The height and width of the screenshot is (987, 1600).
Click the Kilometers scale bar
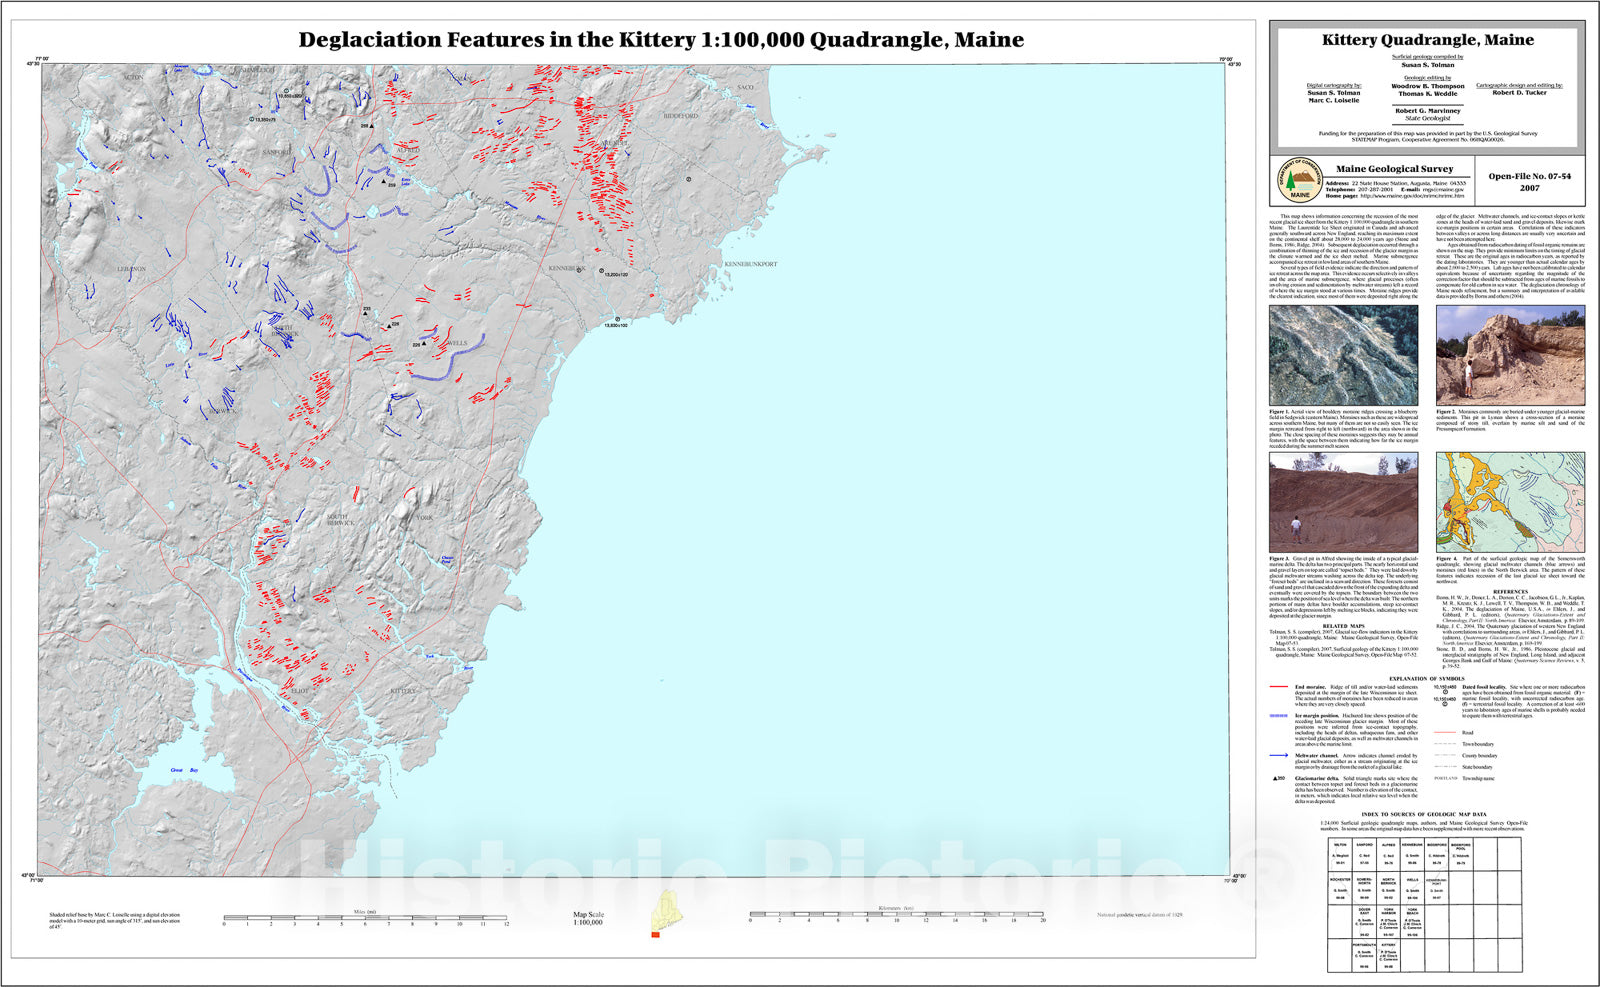(897, 914)
